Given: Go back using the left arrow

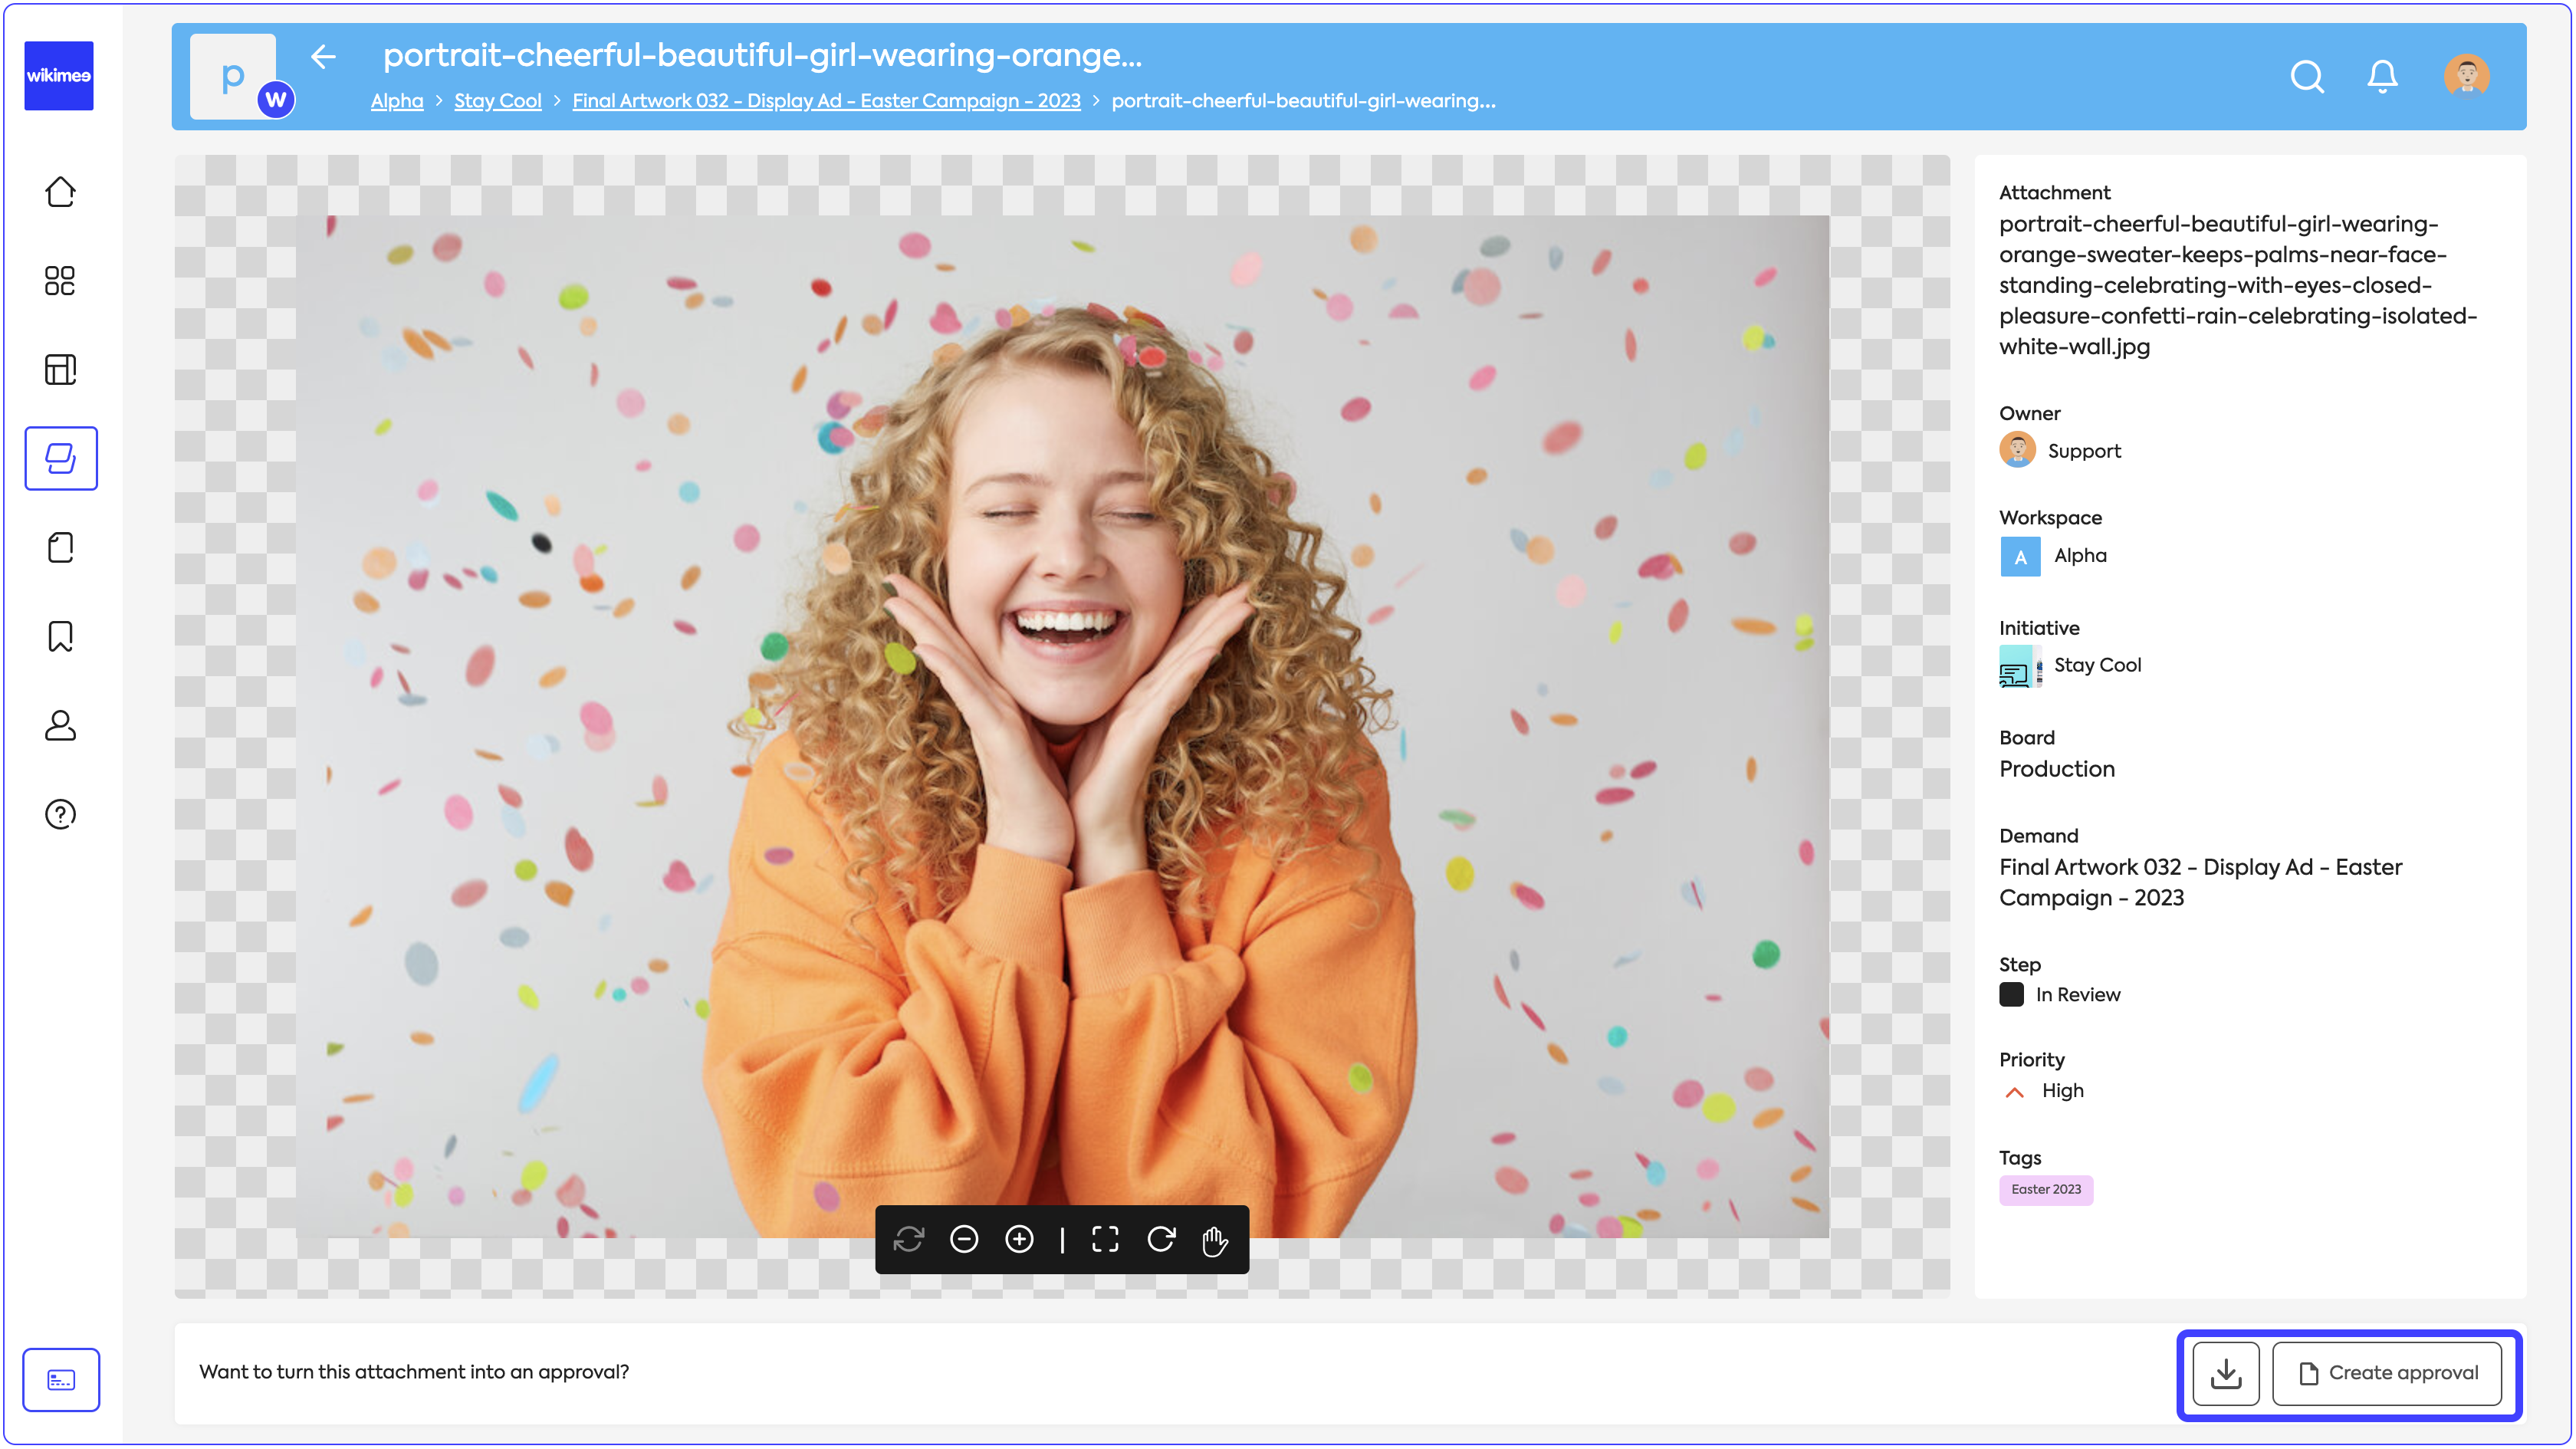Looking at the screenshot, I should (x=323, y=57).
